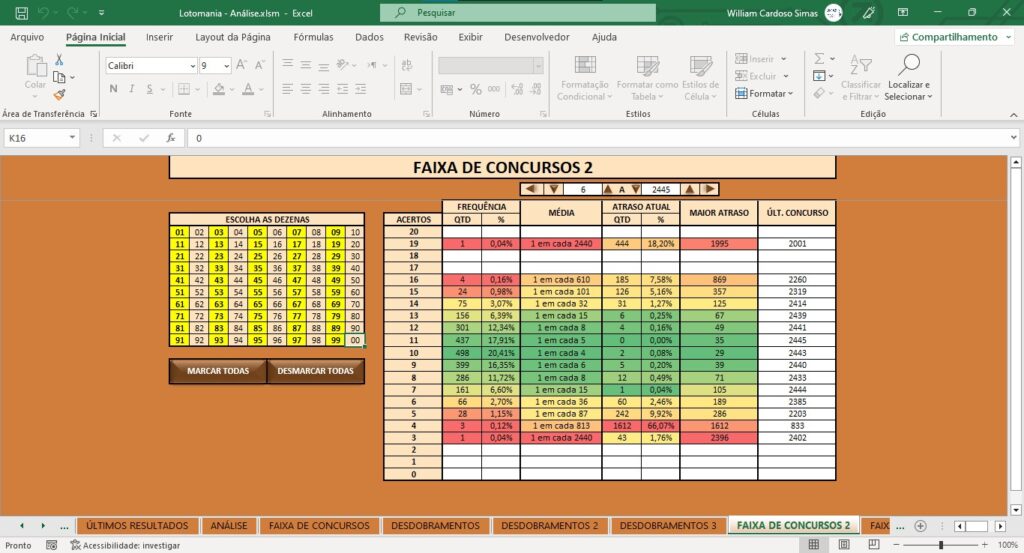Open the Arquivo menu
The height and width of the screenshot is (553, 1024).
(x=27, y=37)
